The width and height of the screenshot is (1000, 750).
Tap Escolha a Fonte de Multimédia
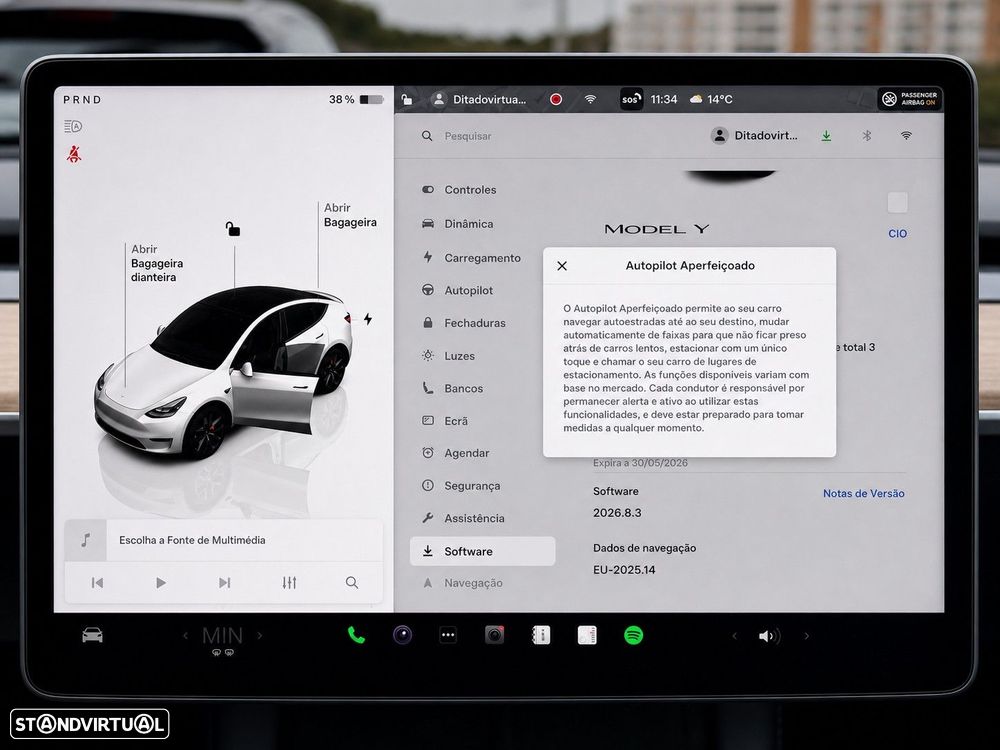click(192, 540)
